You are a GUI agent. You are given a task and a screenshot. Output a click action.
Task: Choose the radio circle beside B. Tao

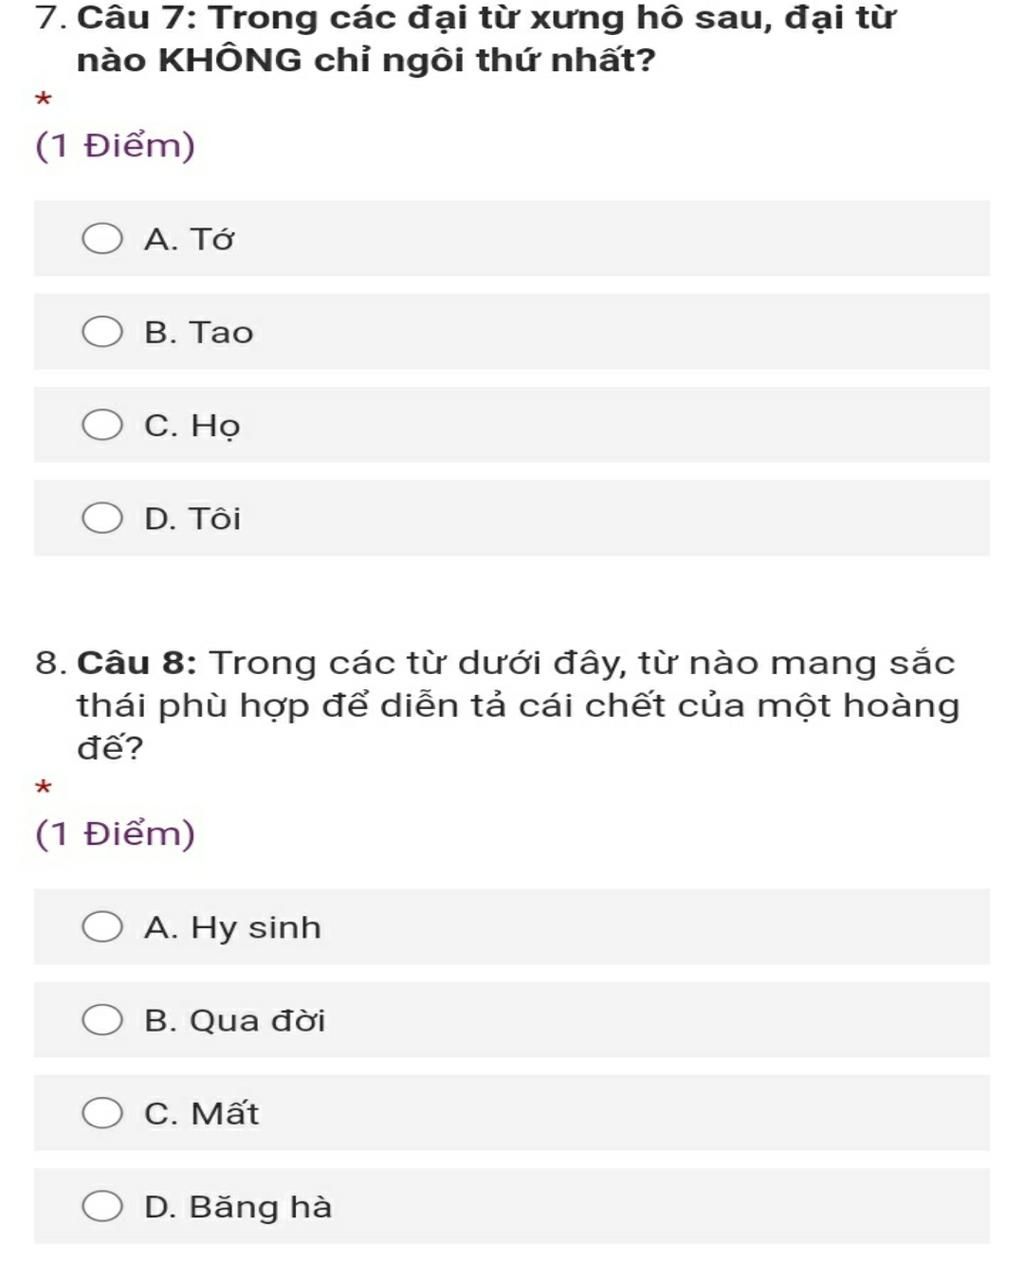pyautogui.click(x=102, y=333)
